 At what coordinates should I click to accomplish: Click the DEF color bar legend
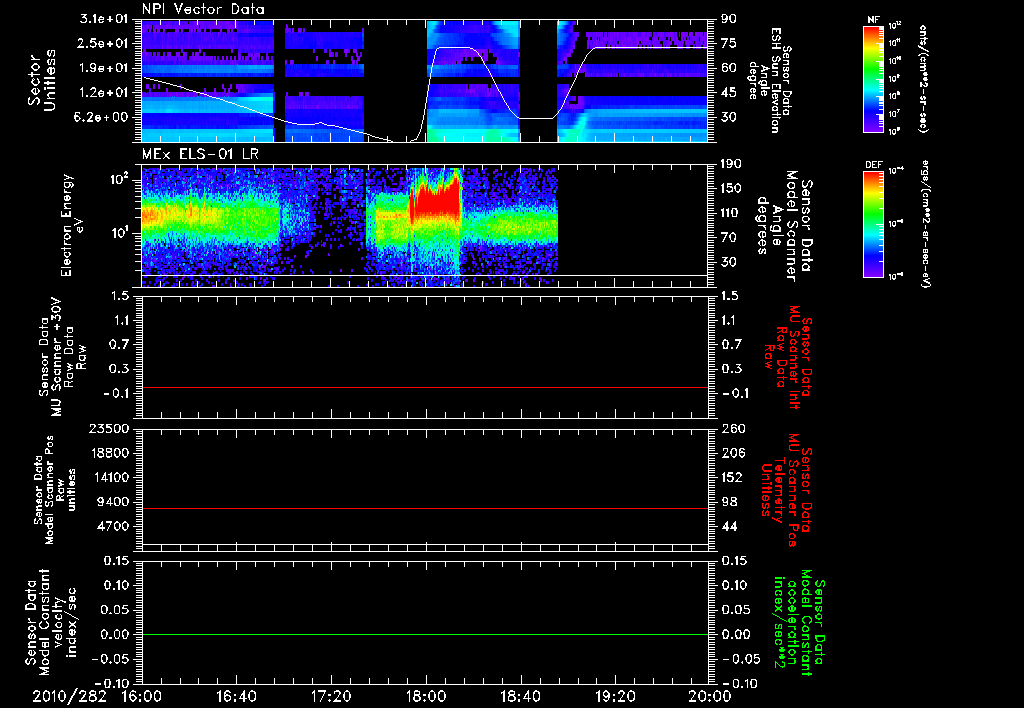873,224
